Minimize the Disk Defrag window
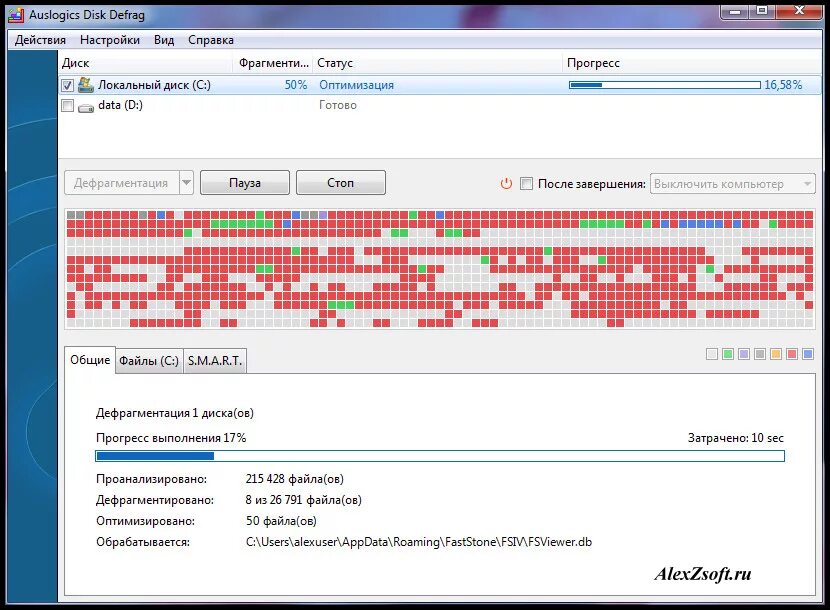Viewport: 830px width, 610px height. 735,11
